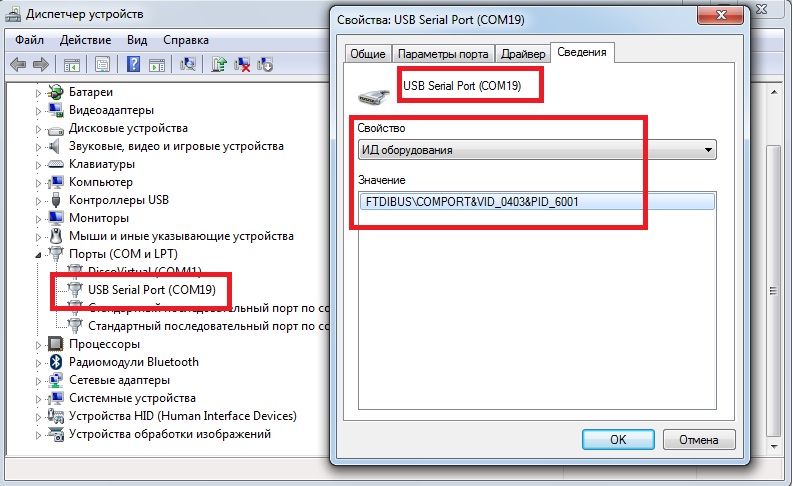The image size is (793, 486).
Task: Select the lower Стандартный последовательный порт item
Action: coord(208,326)
